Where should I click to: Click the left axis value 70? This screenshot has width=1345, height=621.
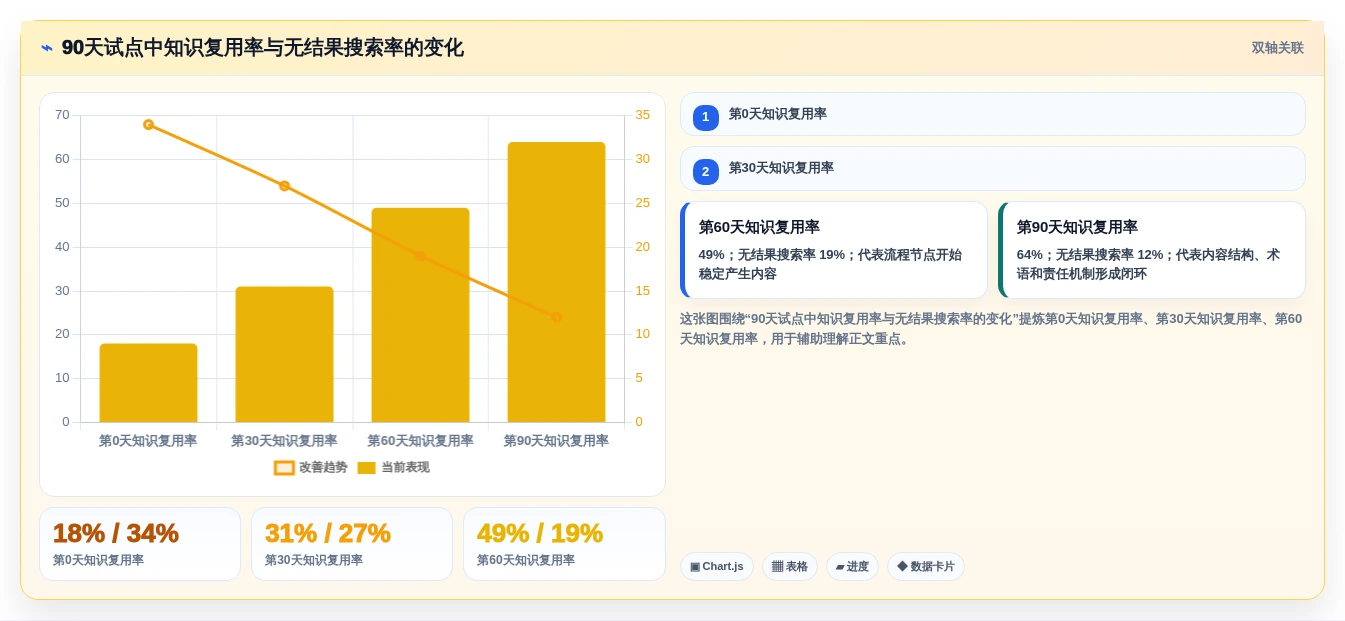(x=62, y=115)
